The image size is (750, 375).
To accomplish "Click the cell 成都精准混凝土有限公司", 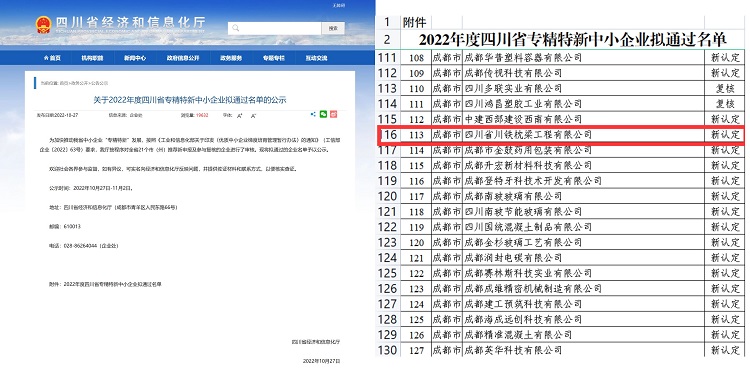I will click(x=583, y=335).
